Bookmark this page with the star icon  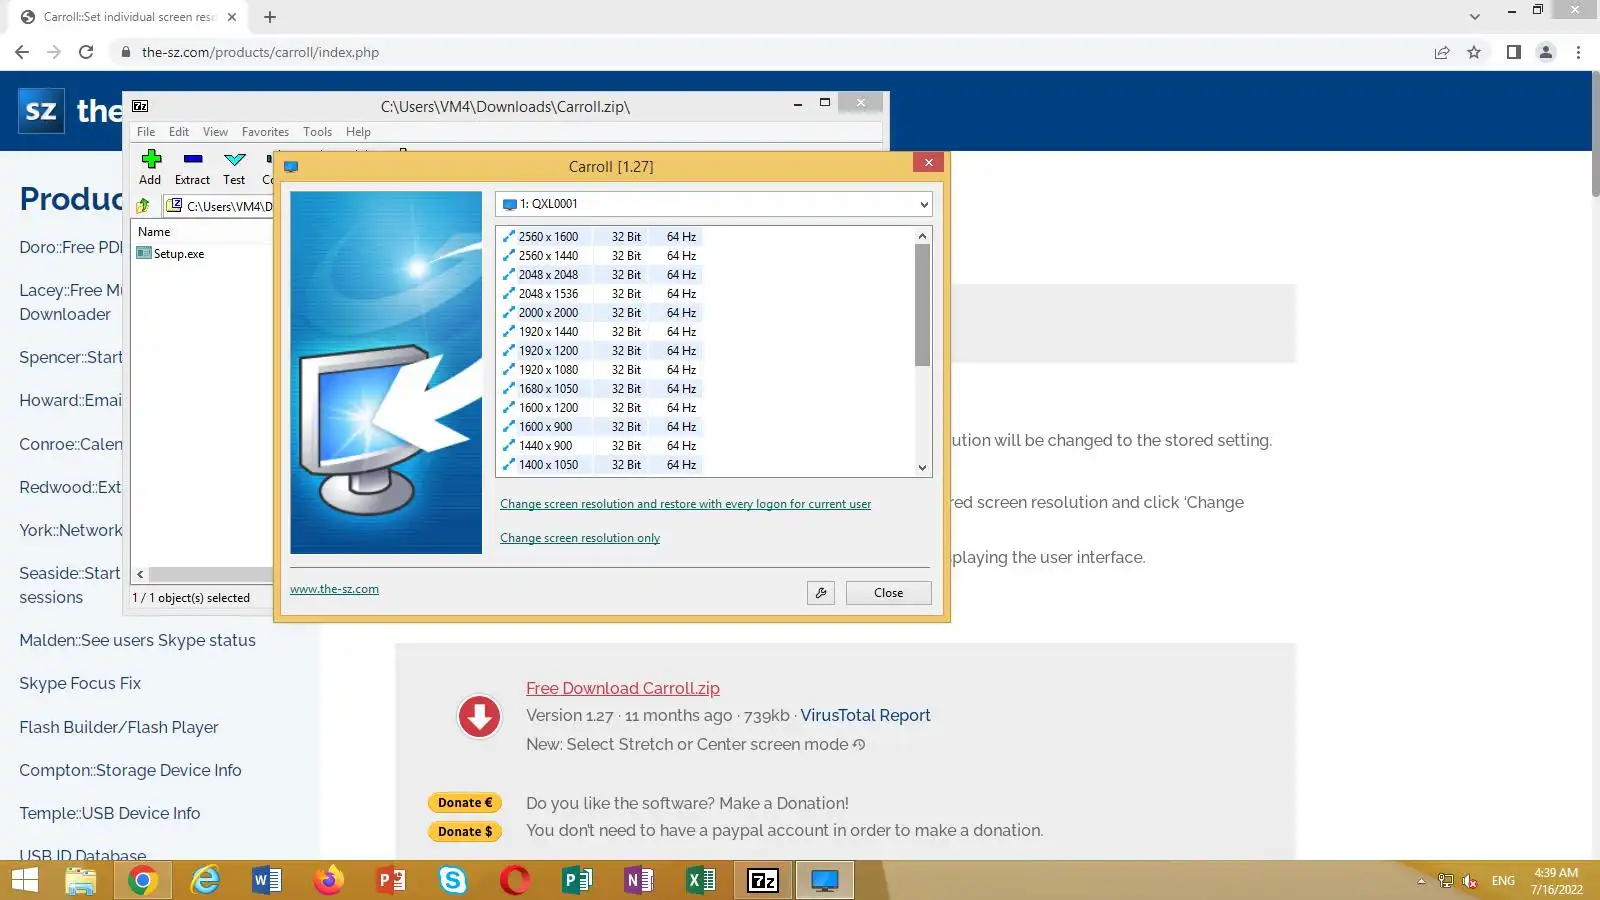[x=1474, y=52]
